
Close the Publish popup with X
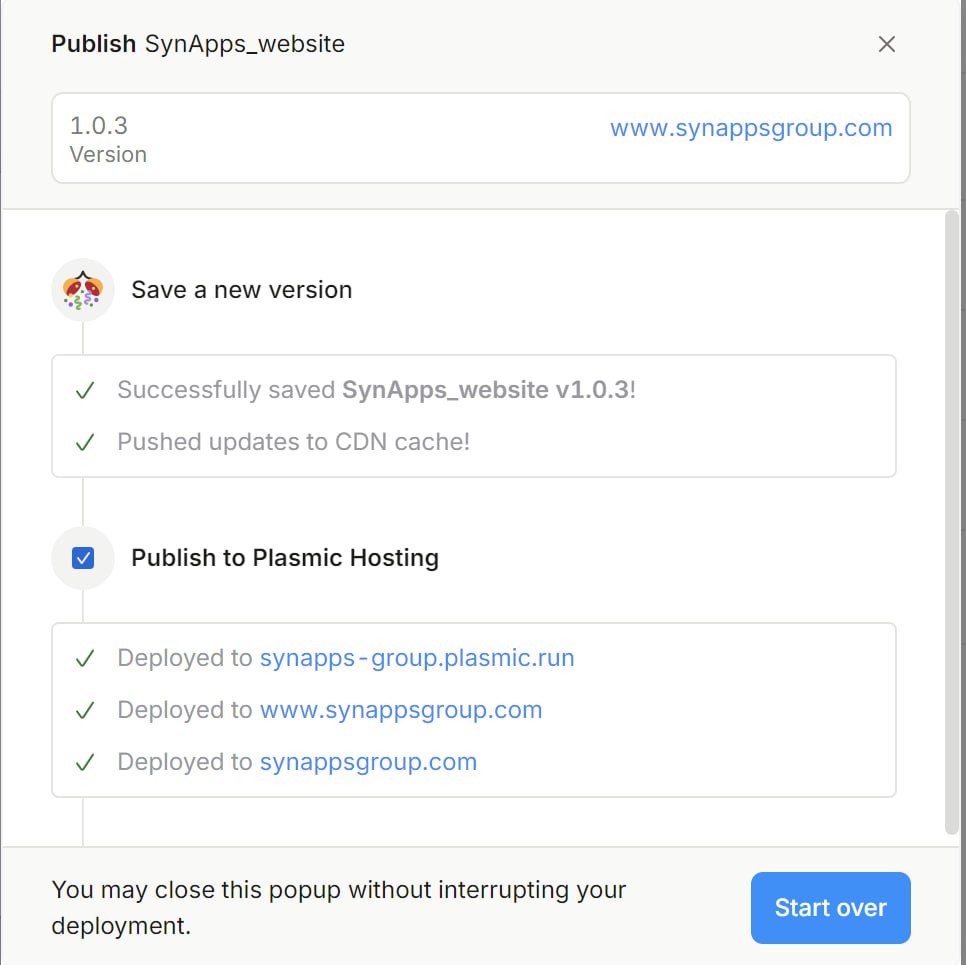pyautogui.click(x=886, y=44)
